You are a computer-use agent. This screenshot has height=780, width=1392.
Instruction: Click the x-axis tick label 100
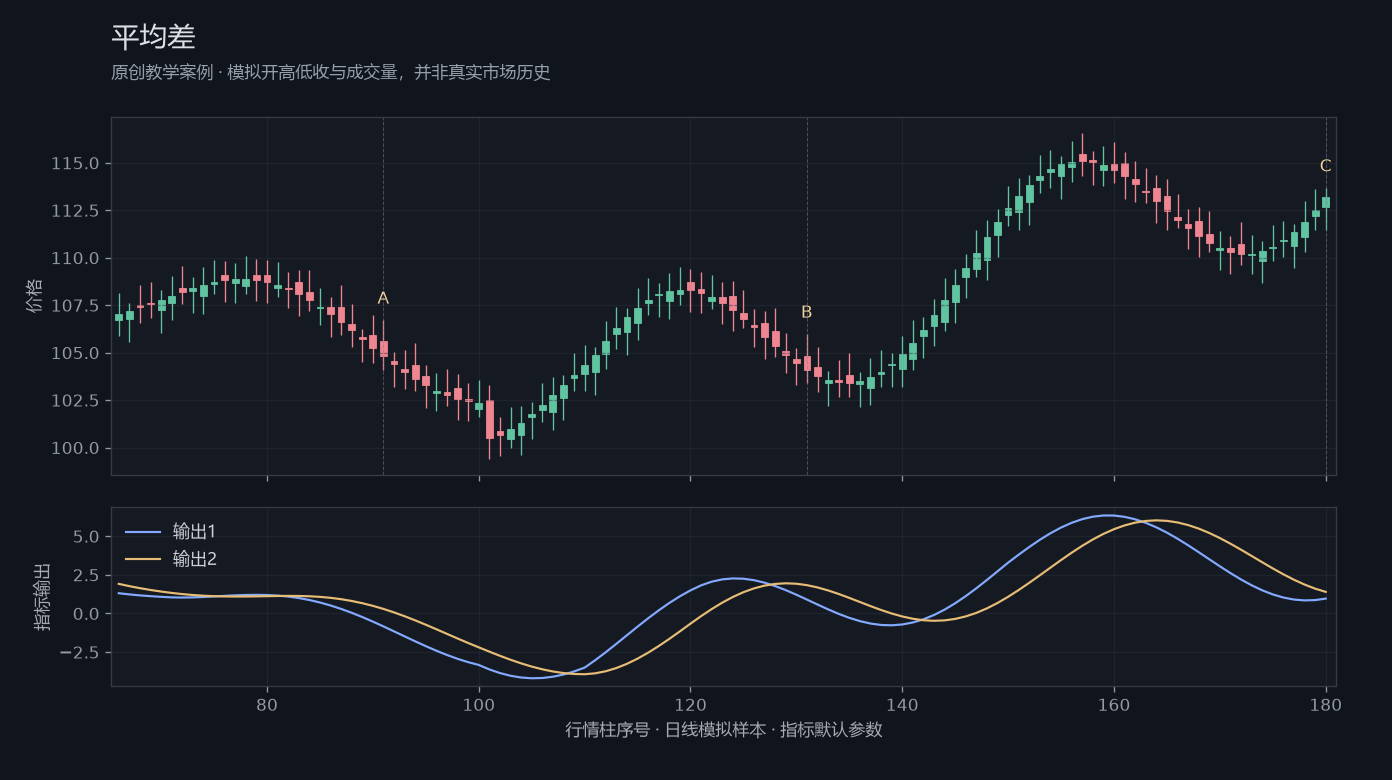click(x=479, y=704)
